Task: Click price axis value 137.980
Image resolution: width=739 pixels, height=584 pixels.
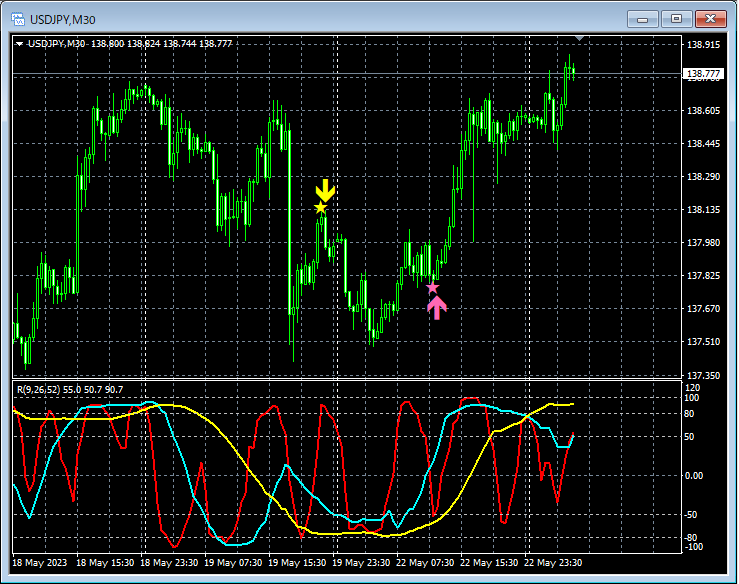Action: [703, 243]
